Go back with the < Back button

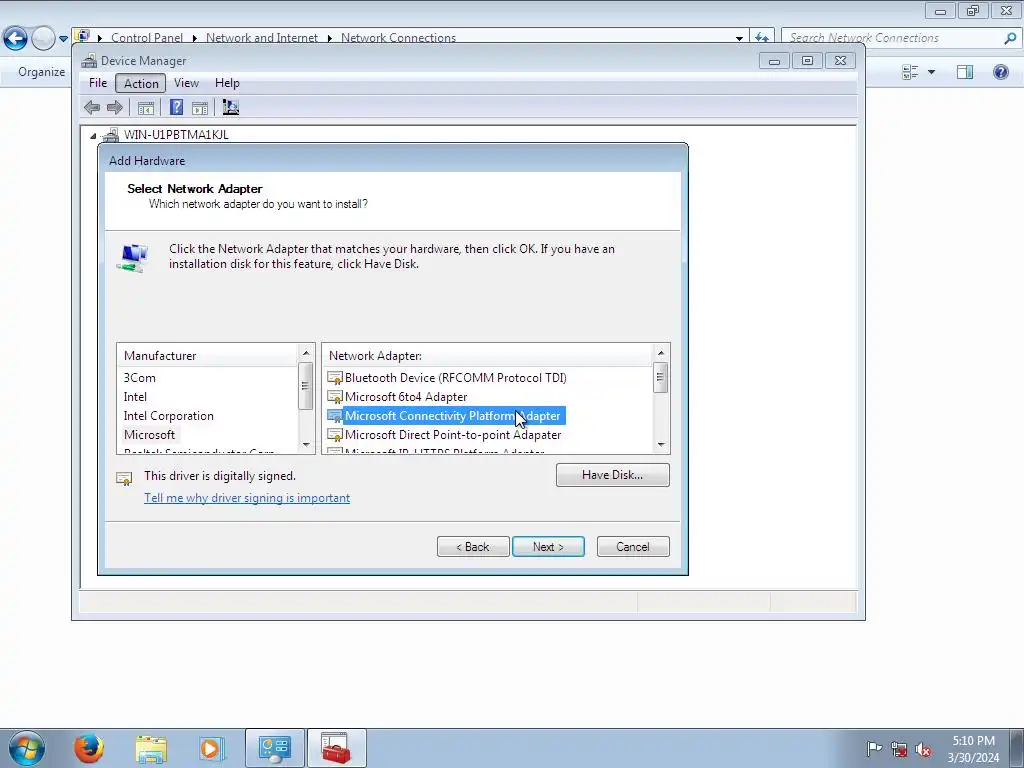[473, 547]
